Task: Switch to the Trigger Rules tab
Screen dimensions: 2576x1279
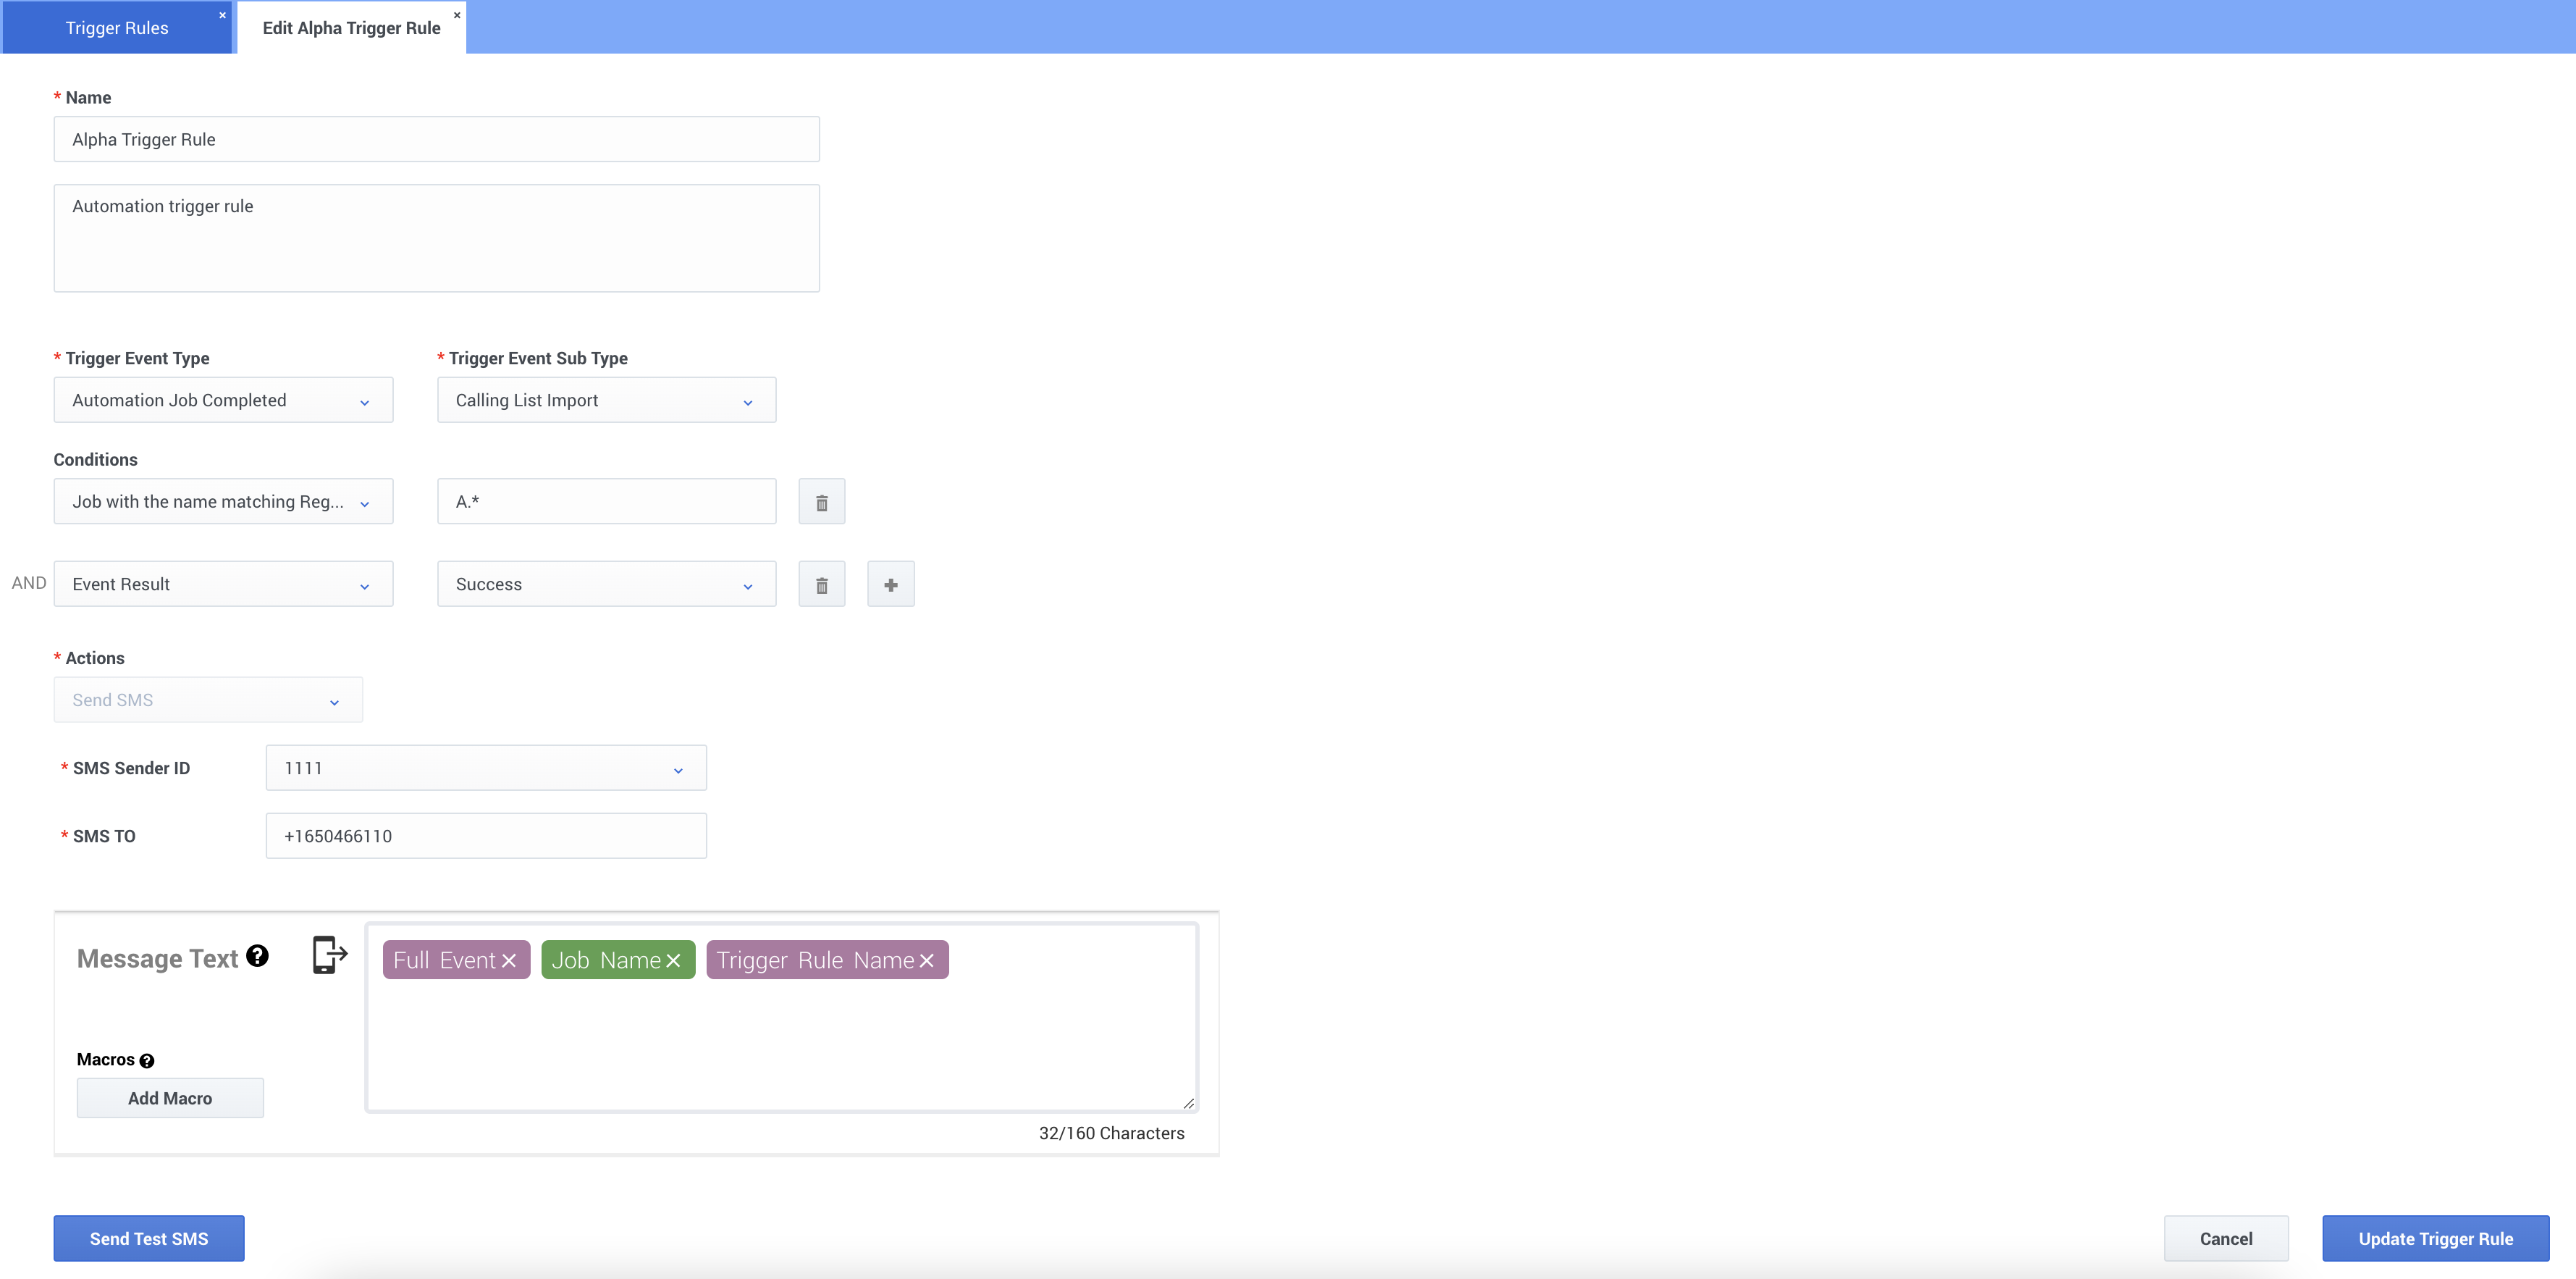Action: point(117,28)
